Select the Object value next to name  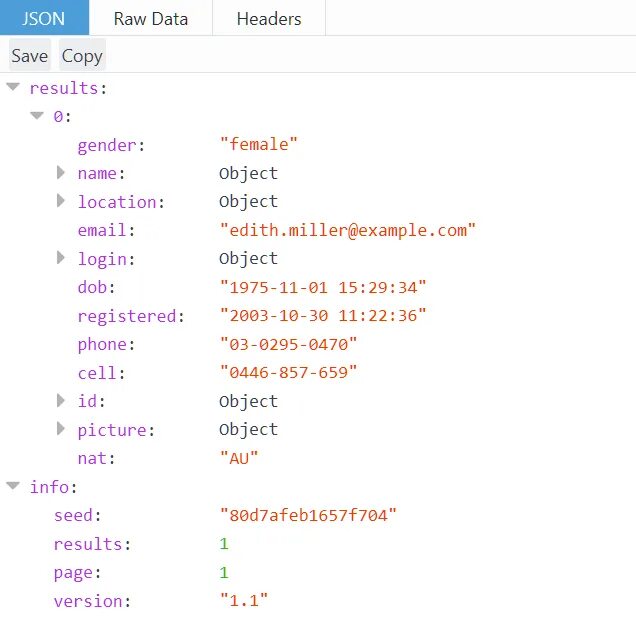[249, 174]
